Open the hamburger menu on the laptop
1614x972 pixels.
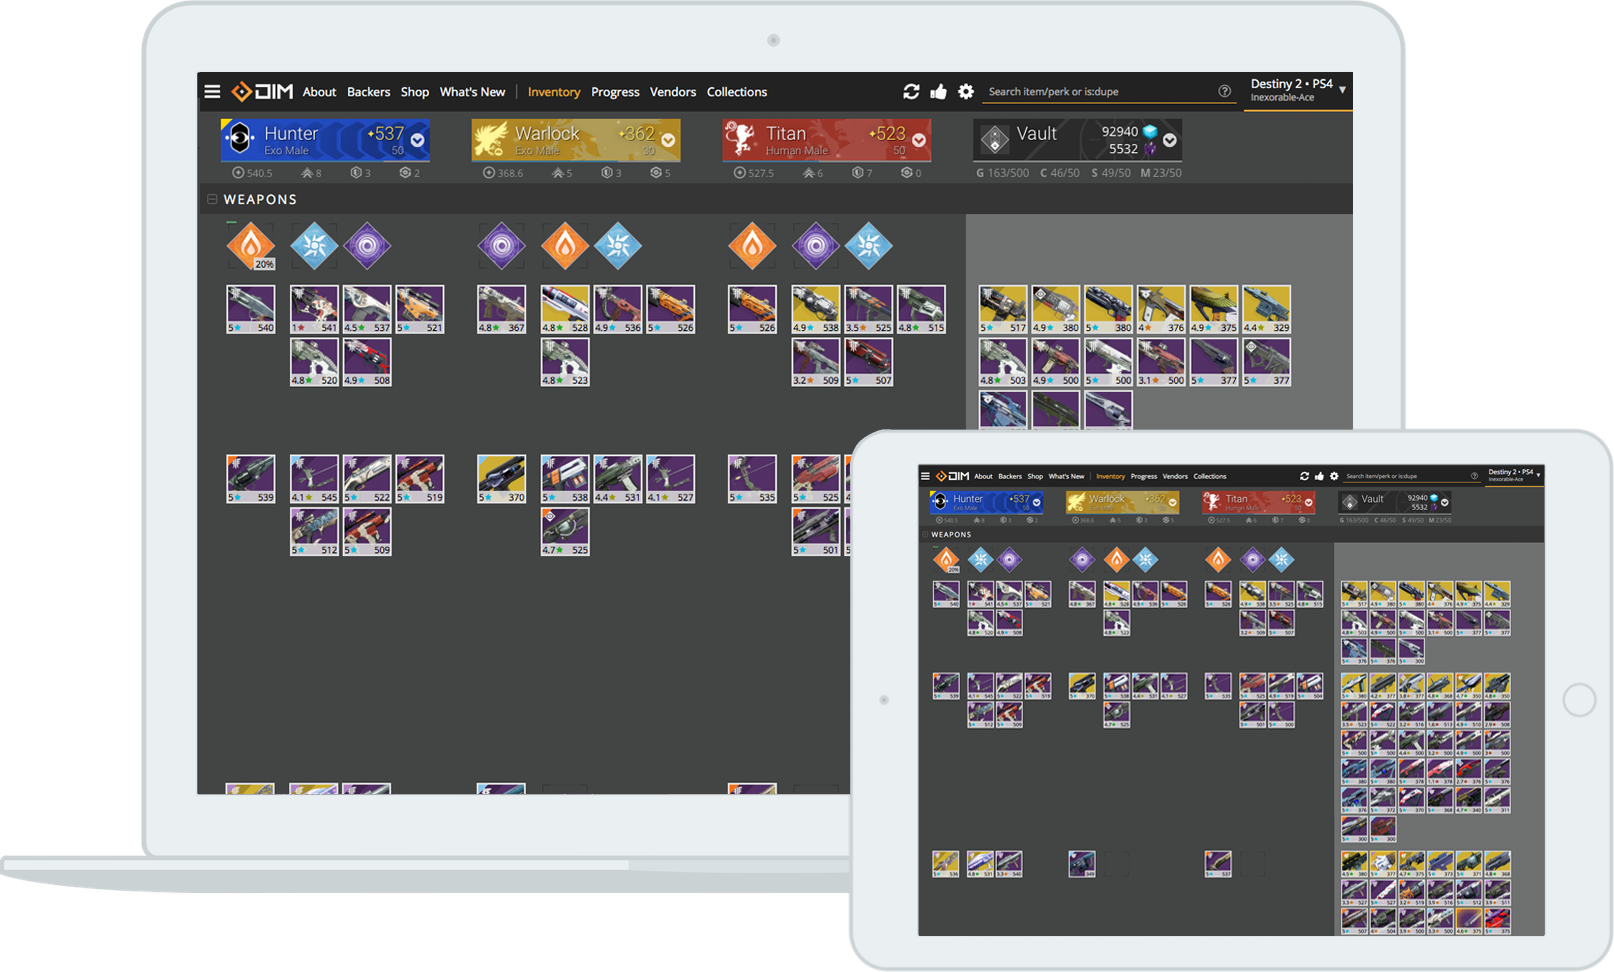(212, 92)
